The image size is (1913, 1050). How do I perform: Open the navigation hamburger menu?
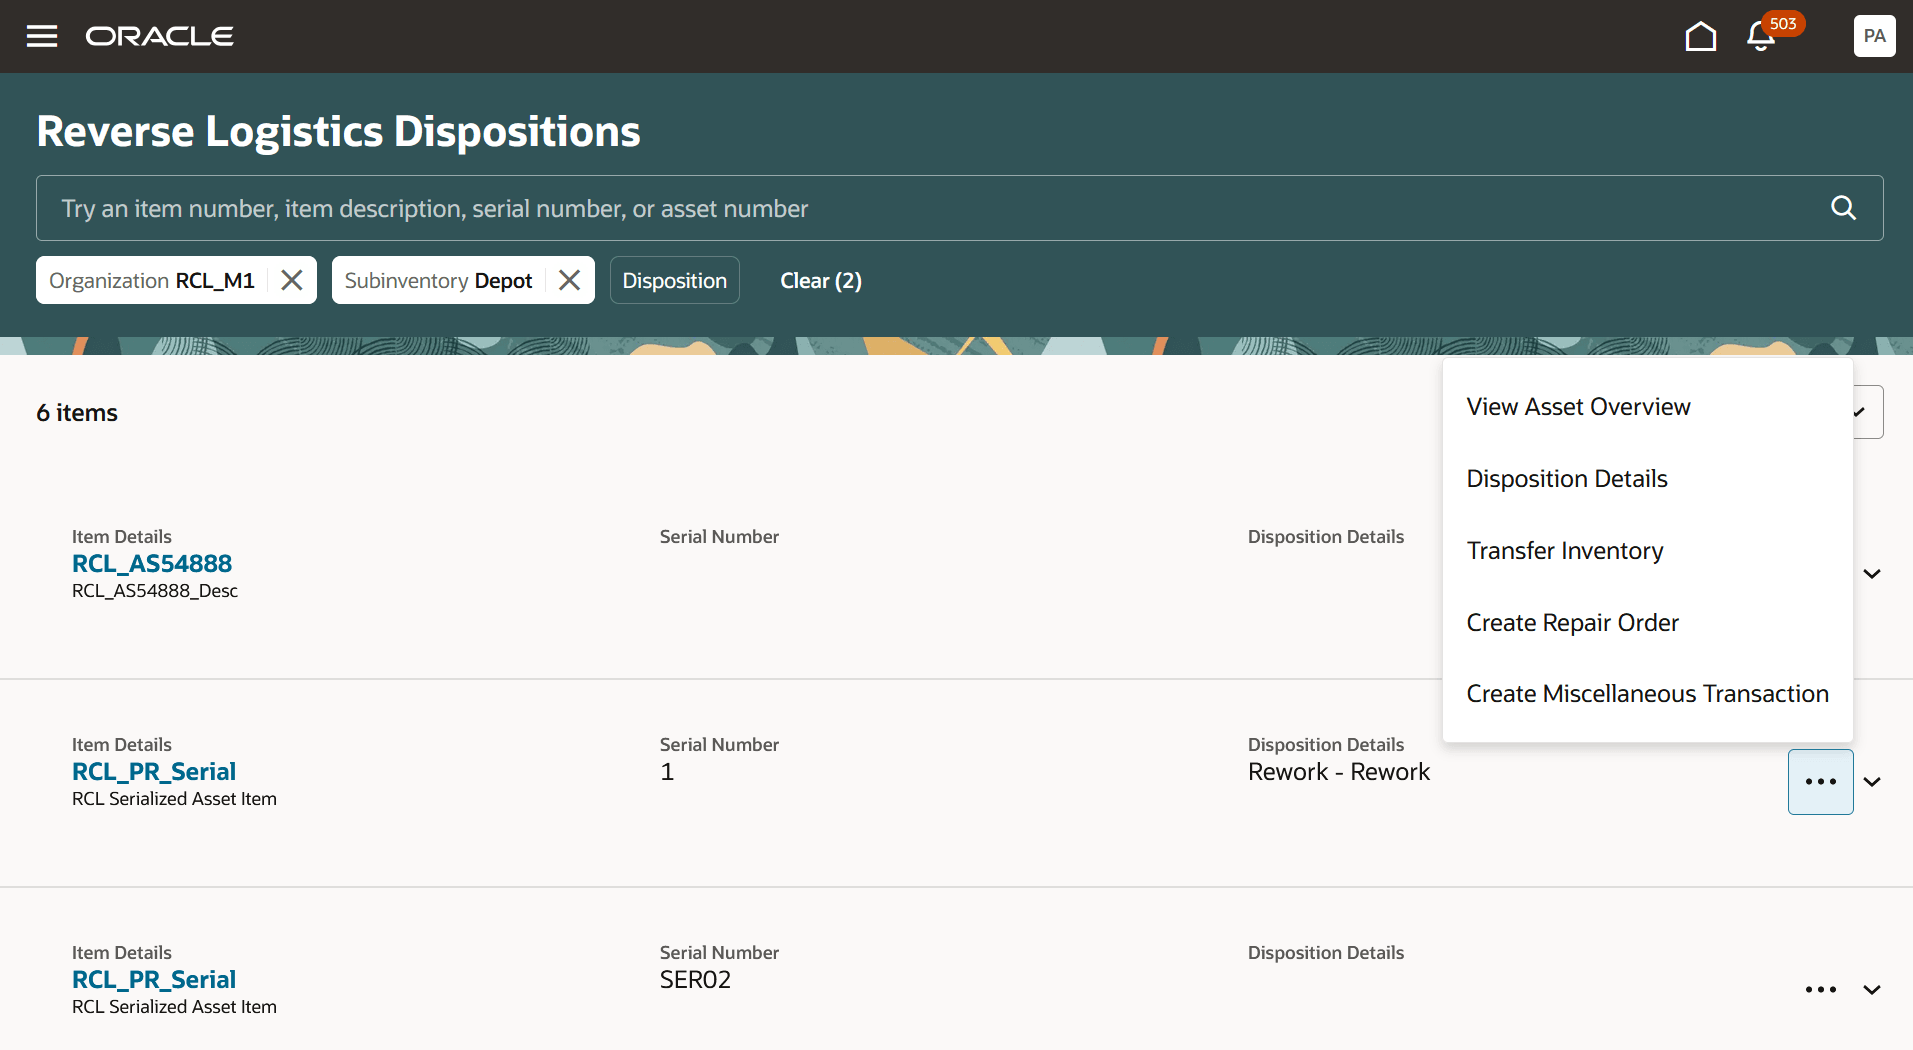pos(41,36)
